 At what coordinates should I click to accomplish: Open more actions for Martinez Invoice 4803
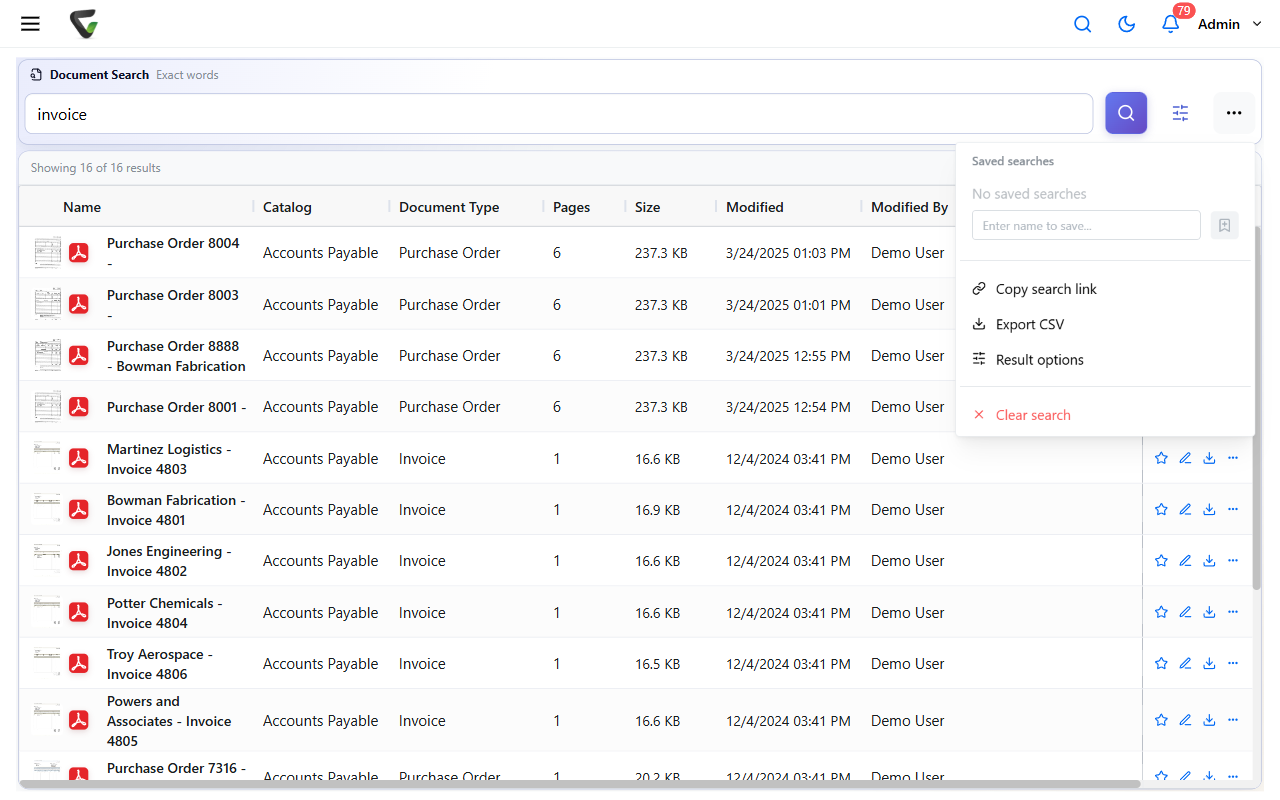click(x=1233, y=458)
